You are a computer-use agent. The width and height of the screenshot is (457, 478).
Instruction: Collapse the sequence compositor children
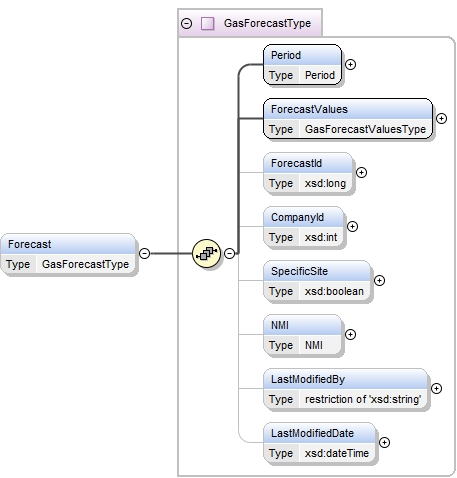click(229, 253)
